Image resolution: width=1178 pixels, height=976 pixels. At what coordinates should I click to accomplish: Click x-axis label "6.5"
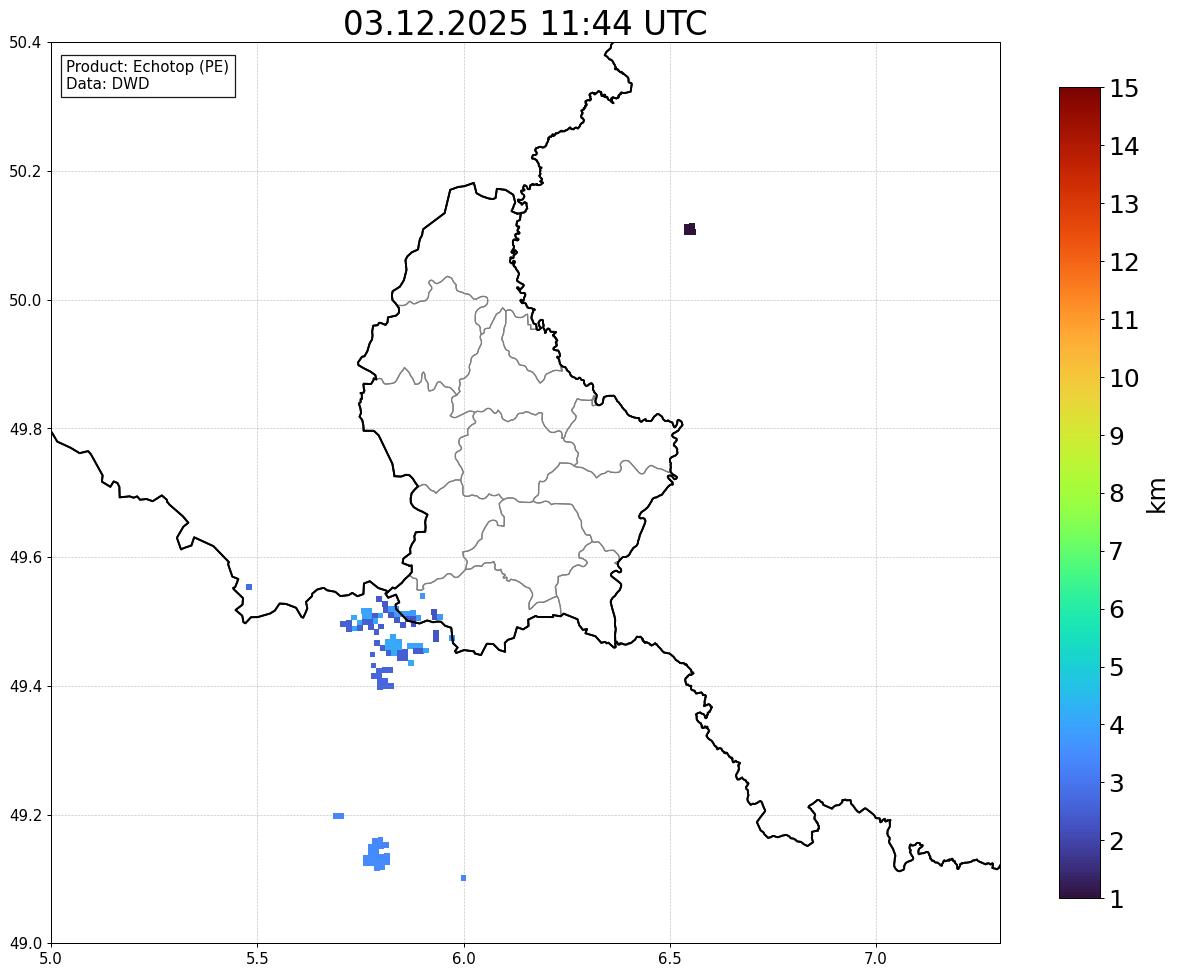tap(670, 959)
